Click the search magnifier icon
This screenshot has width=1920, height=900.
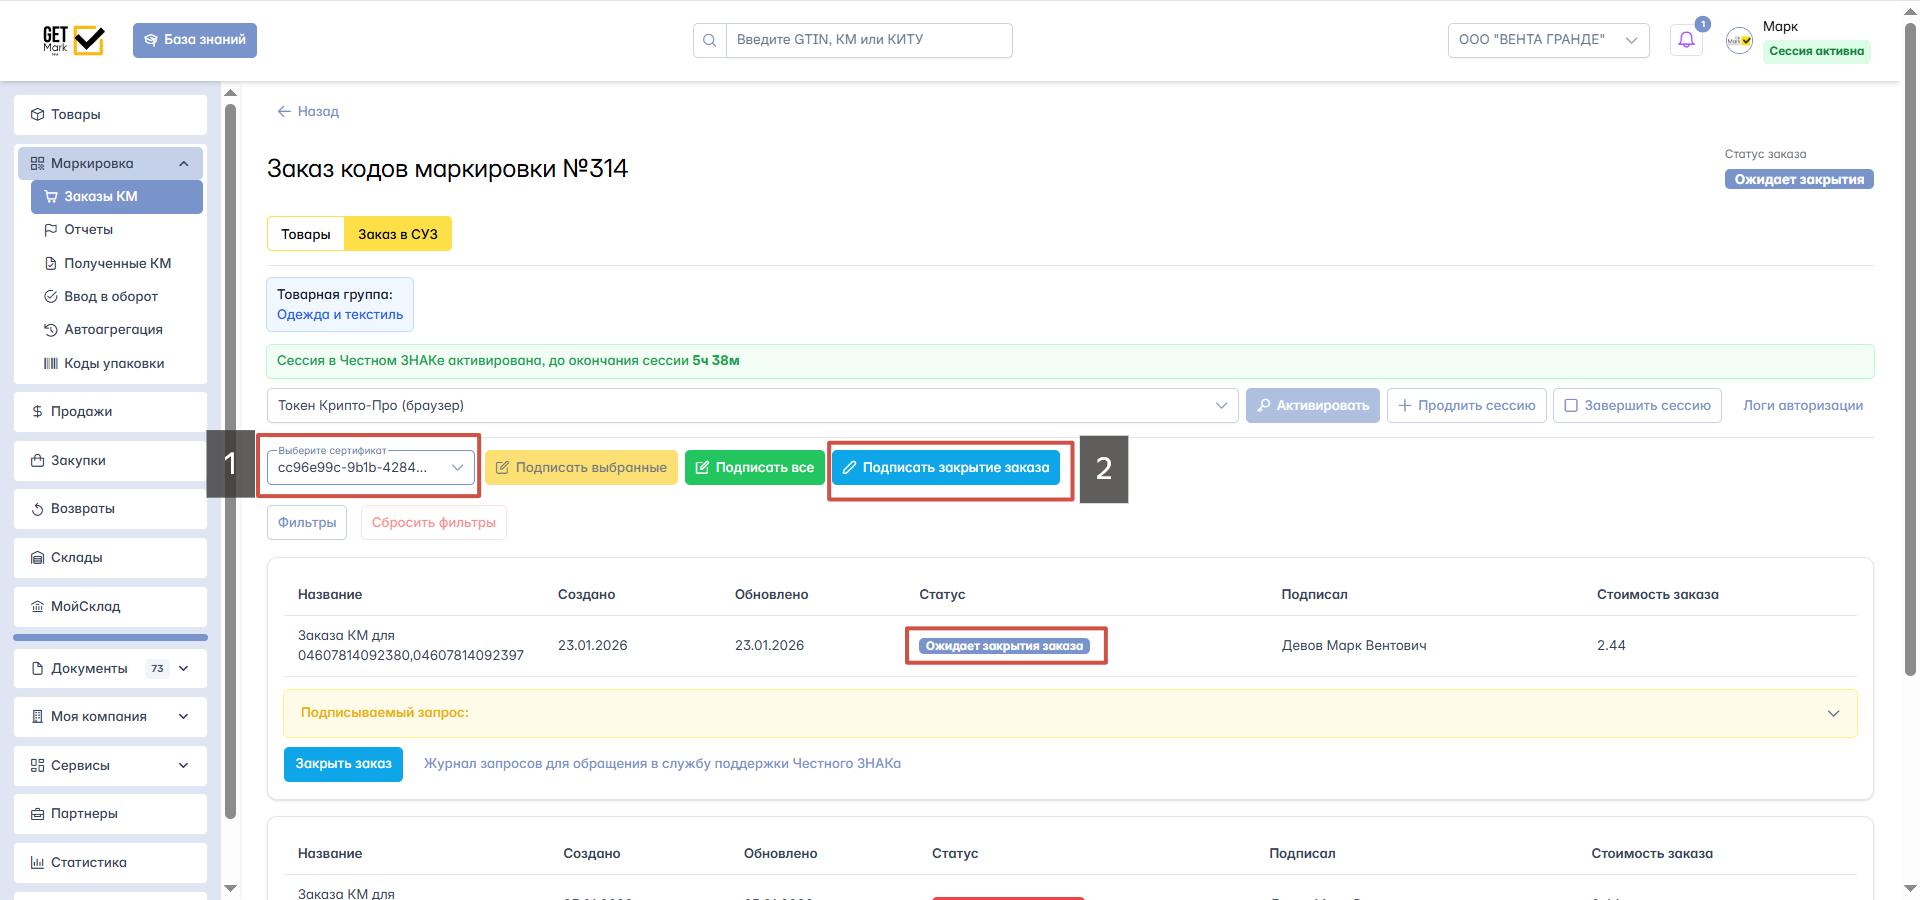tap(710, 40)
